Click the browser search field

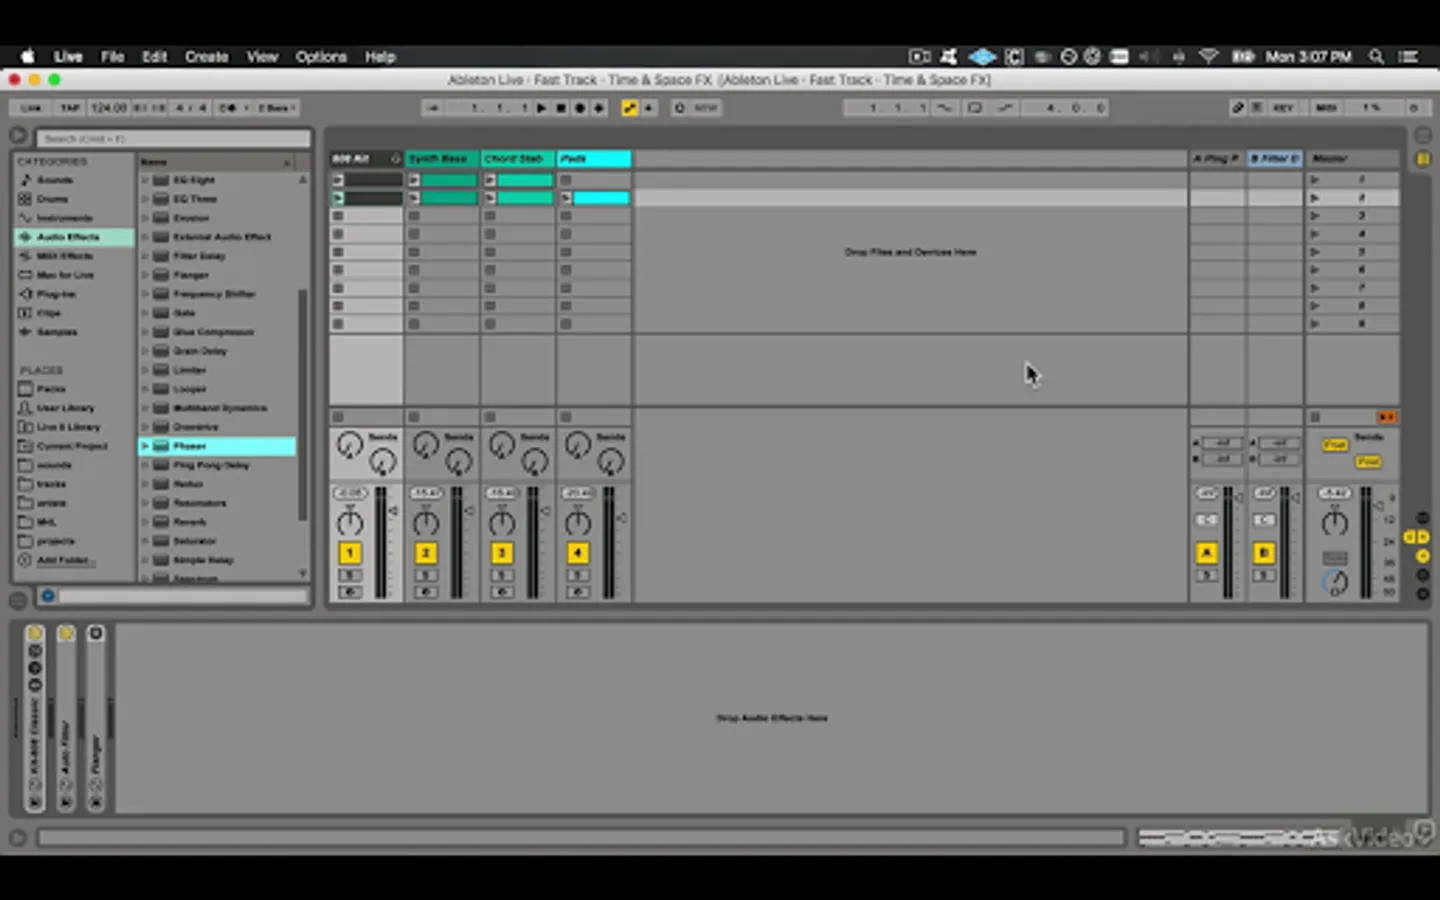(x=173, y=138)
